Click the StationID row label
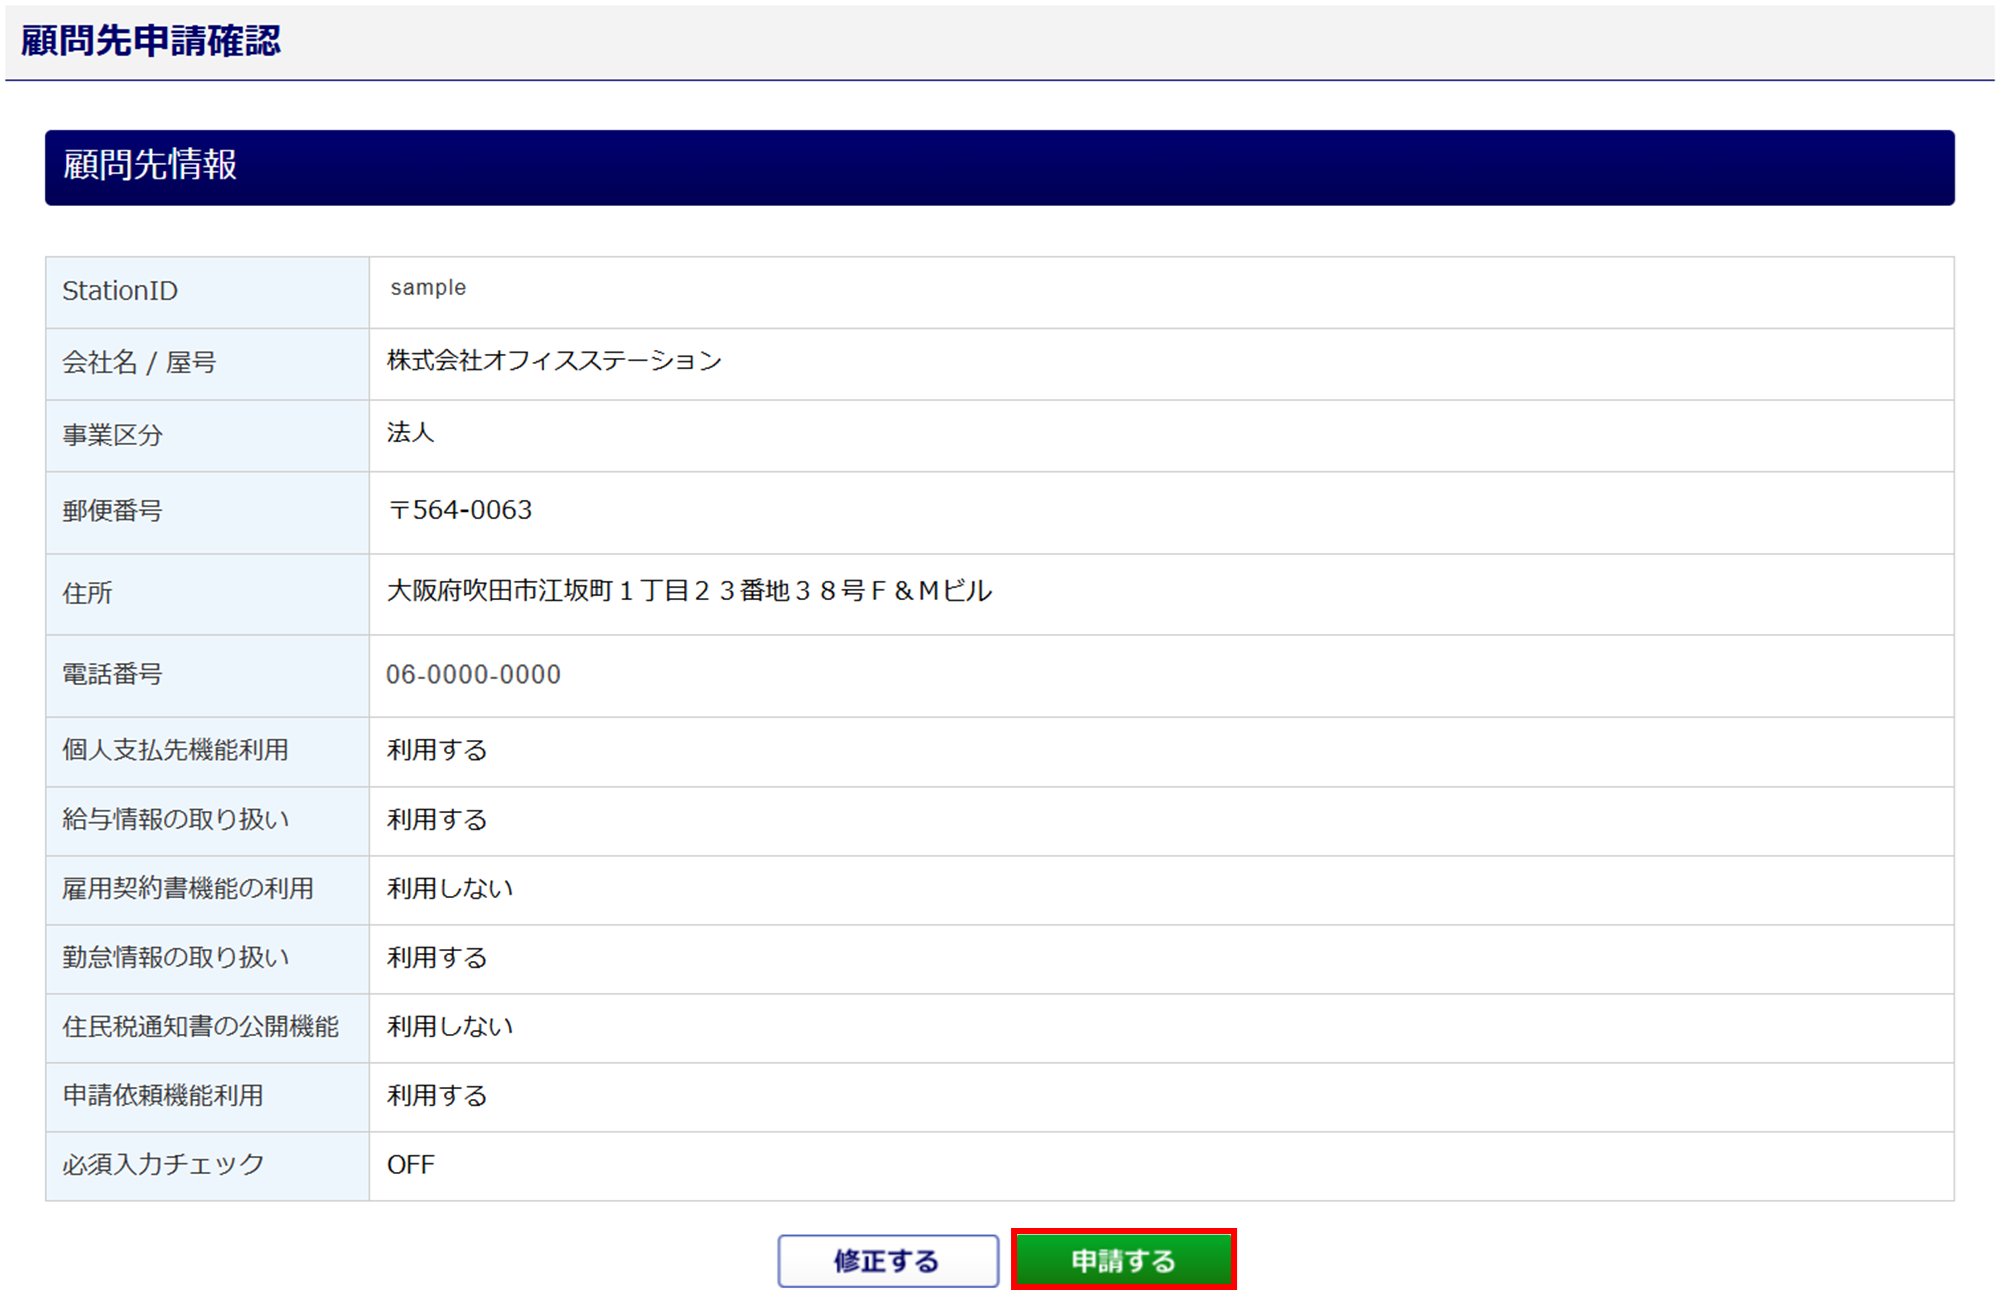 tap(120, 291)
